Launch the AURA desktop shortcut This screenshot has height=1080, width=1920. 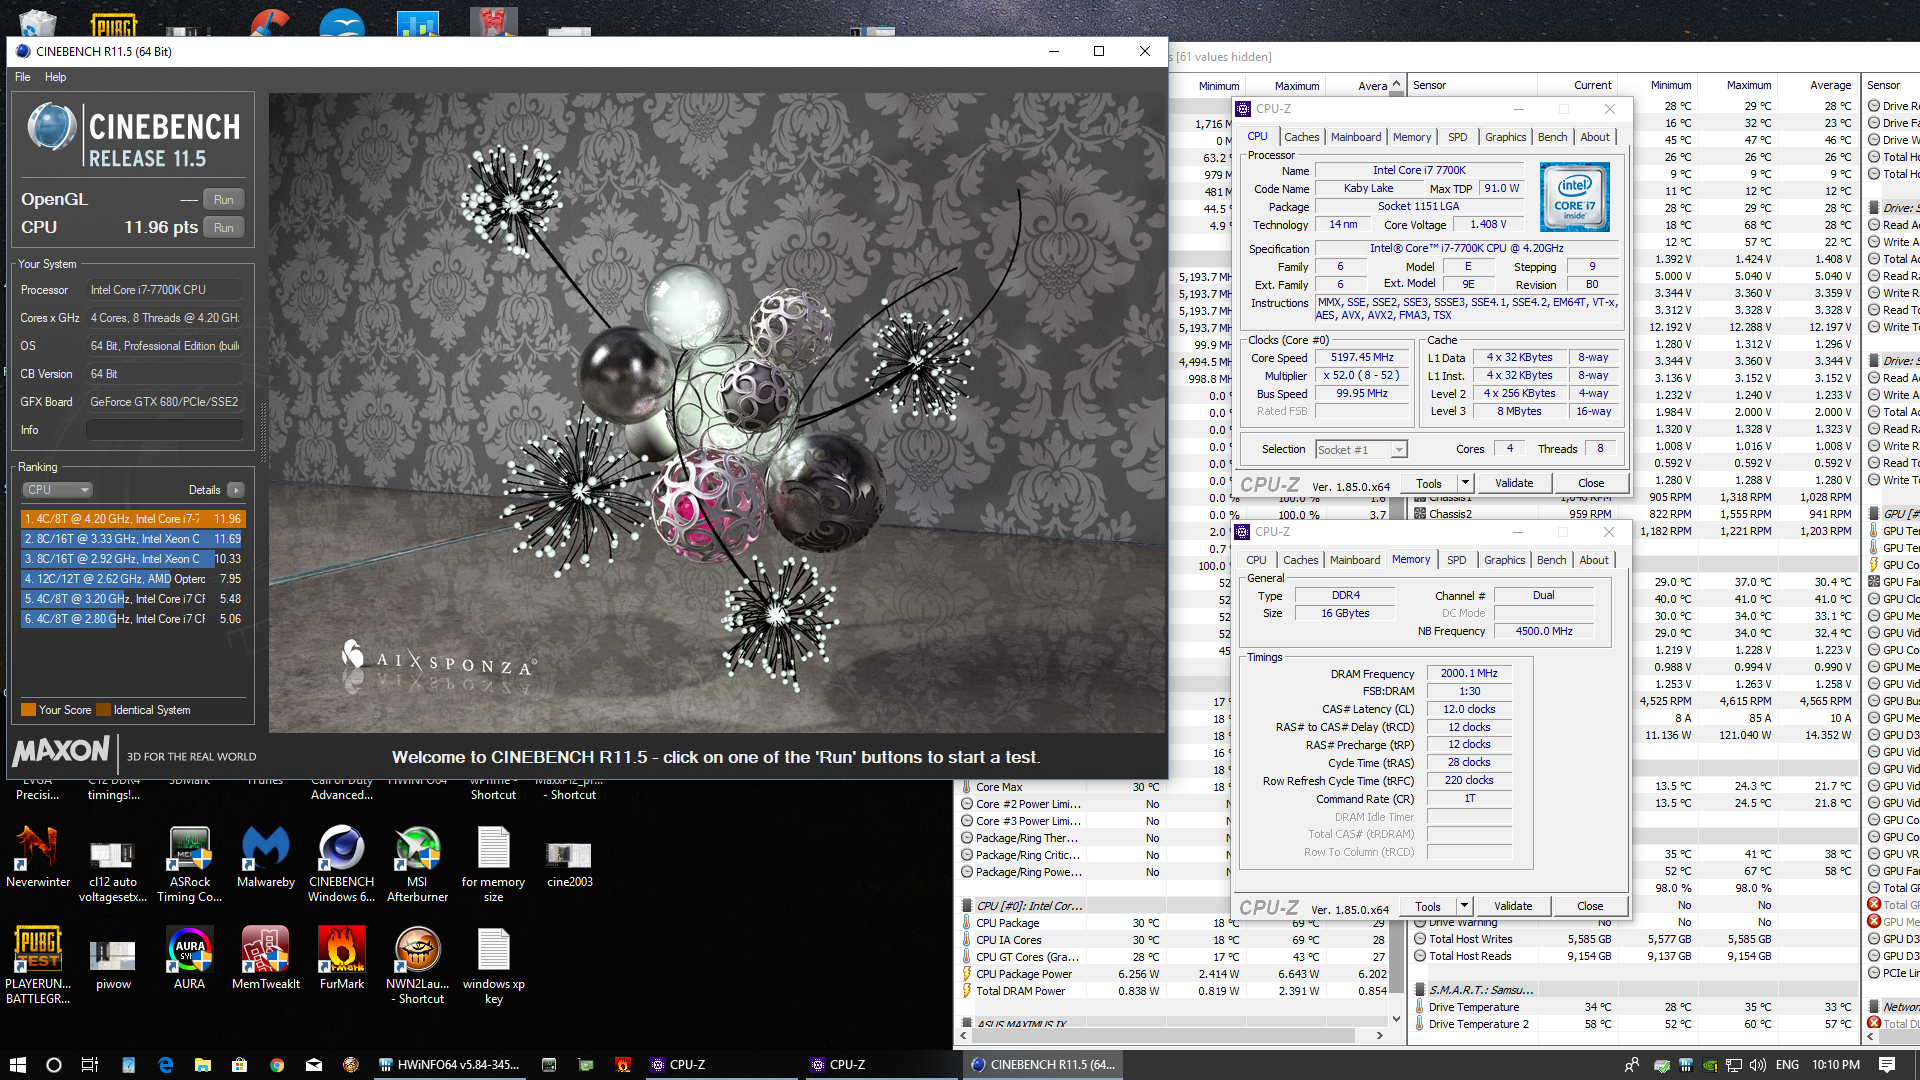tap(189, 958)
